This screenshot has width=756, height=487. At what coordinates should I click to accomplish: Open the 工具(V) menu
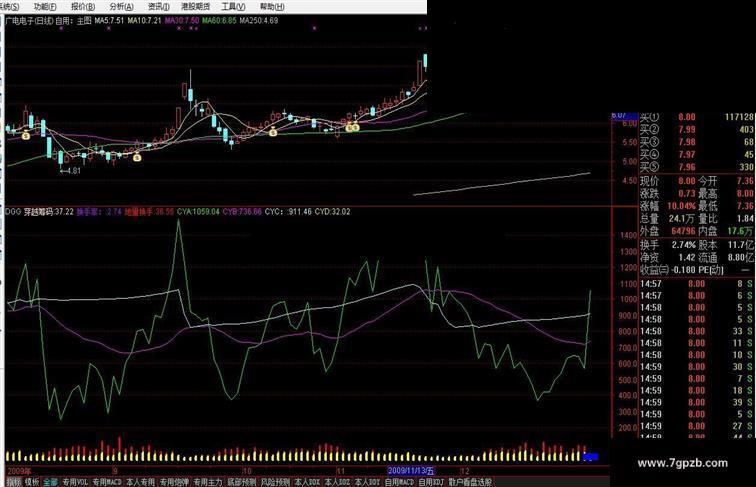coord(233,7)
